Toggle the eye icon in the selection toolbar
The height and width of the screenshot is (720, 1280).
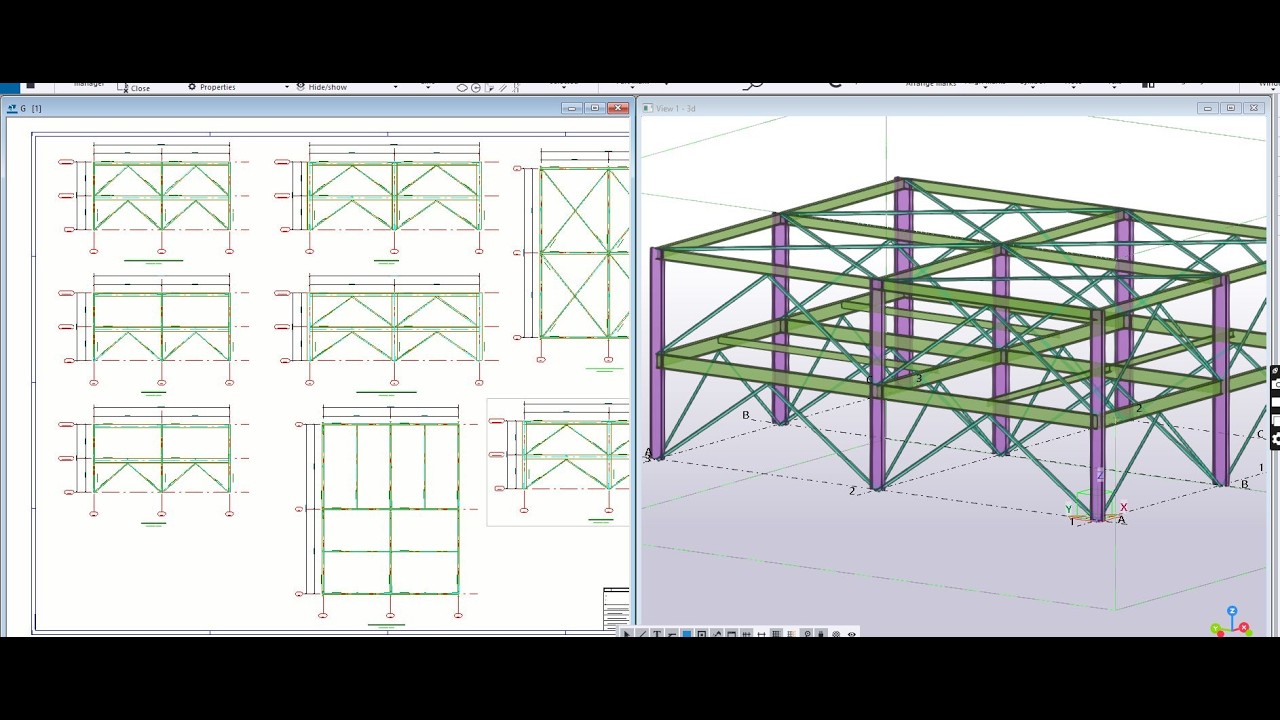(x=852, y=634)
